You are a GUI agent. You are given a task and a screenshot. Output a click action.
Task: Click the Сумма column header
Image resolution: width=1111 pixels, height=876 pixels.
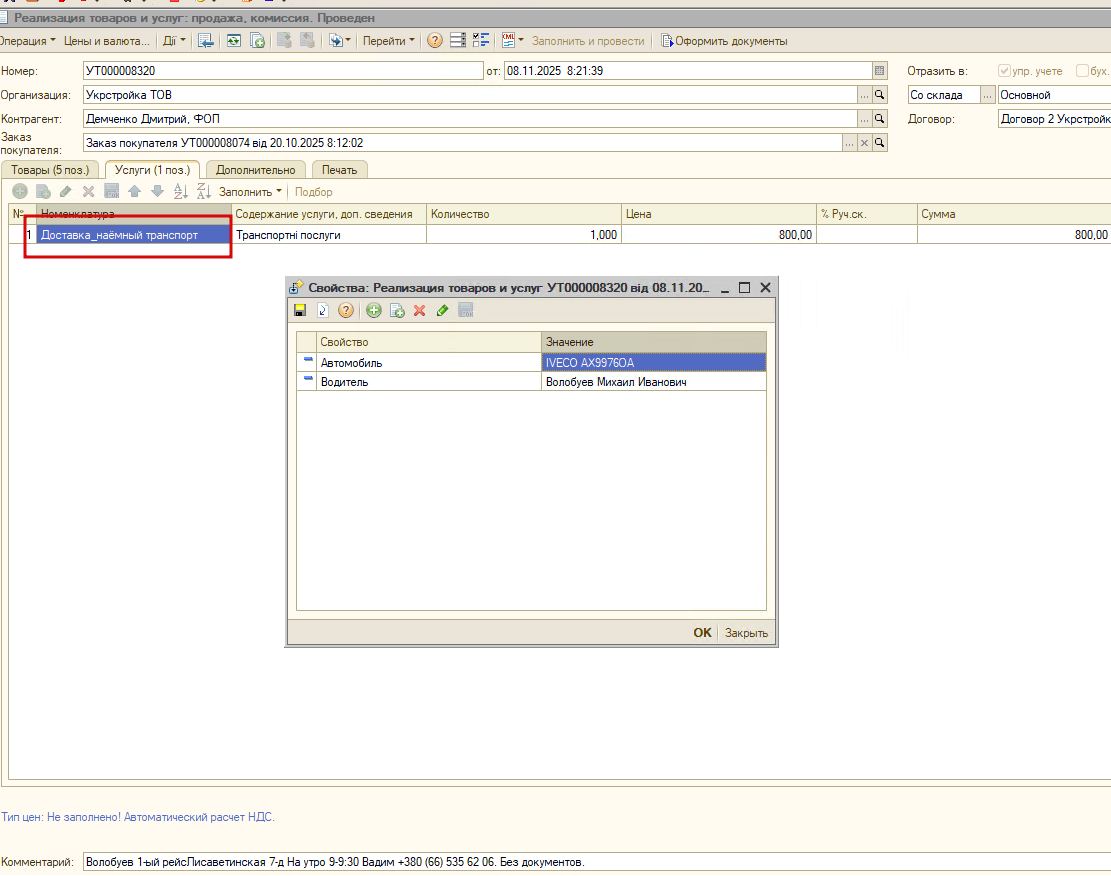pyautogui.click(x=1014, y=213)
